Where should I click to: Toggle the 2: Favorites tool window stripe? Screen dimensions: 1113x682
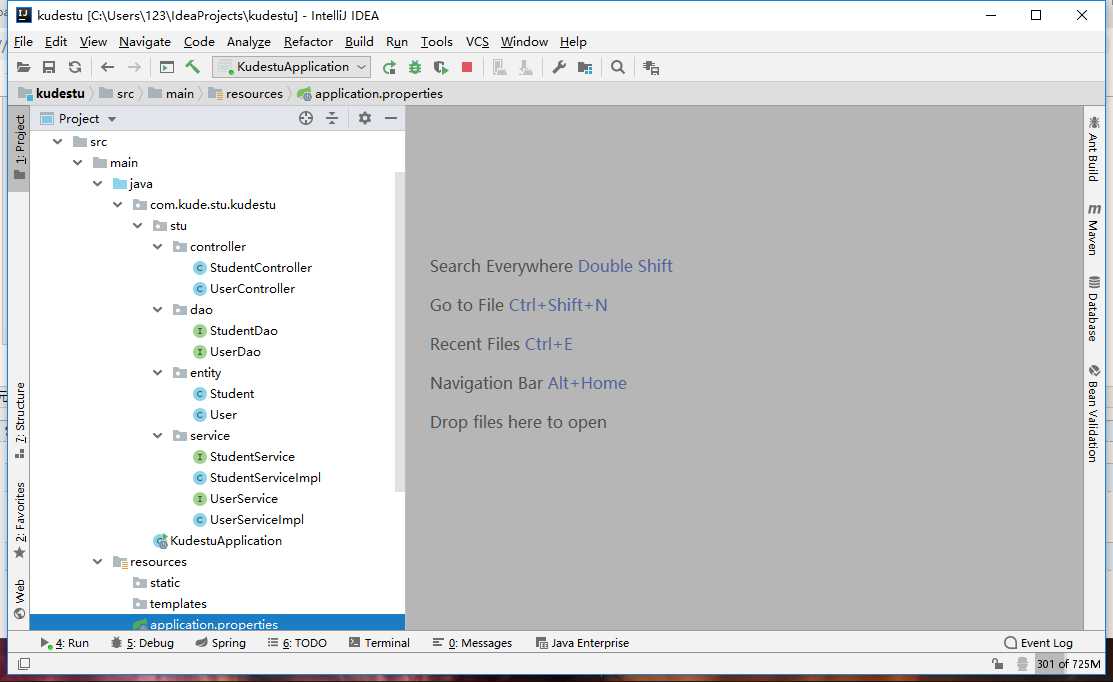(x=20, y=521)
